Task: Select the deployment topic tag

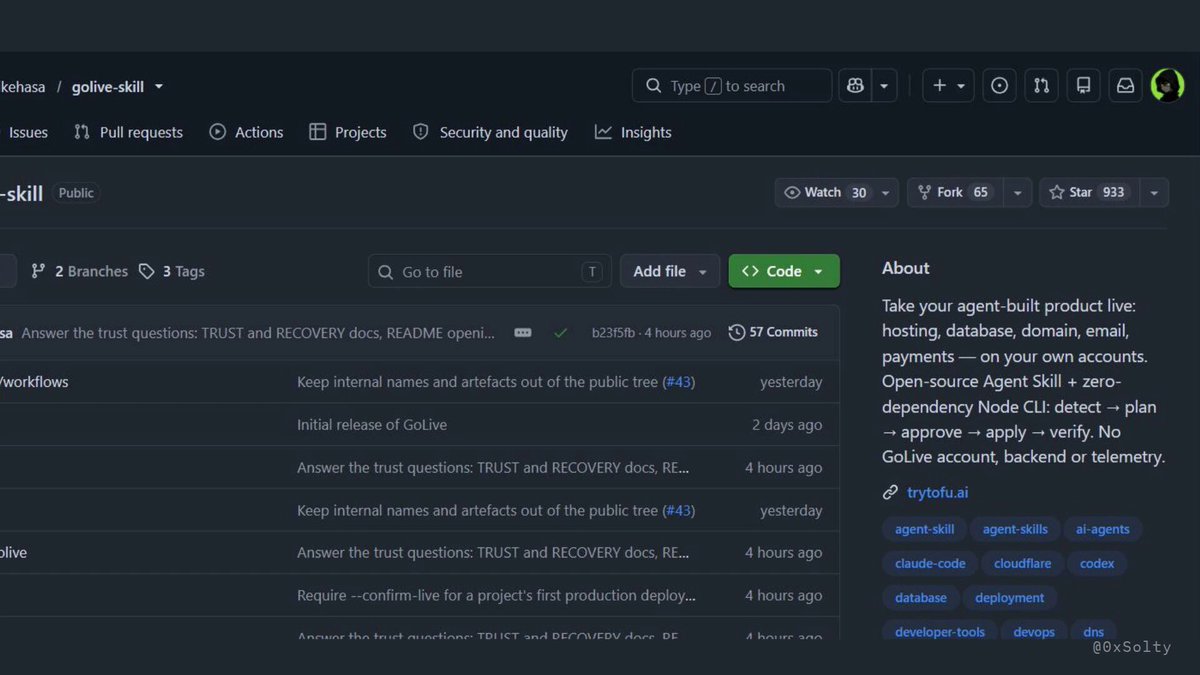Action: [1009, 597]
